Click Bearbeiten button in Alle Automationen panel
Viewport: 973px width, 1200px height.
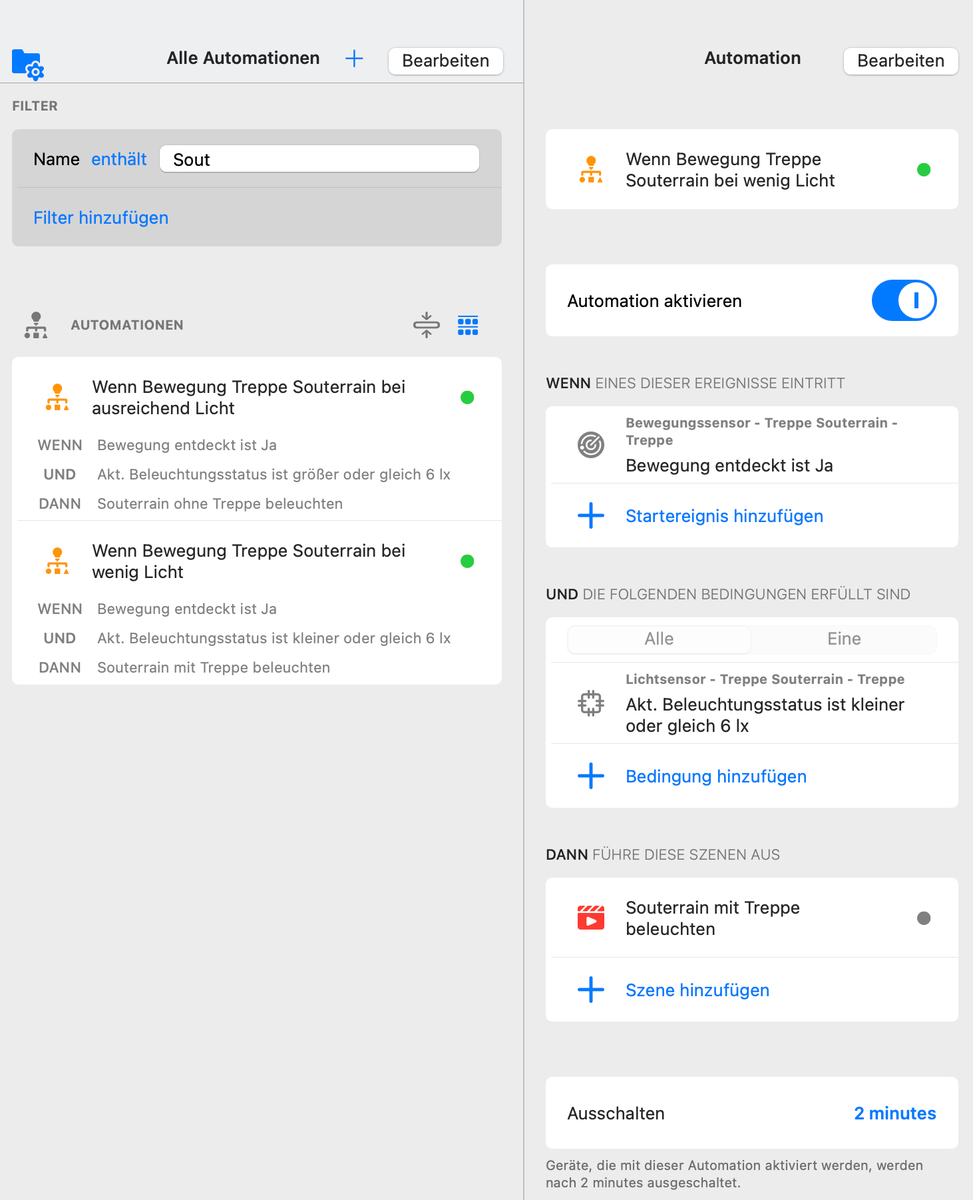[x=445, y=60]
